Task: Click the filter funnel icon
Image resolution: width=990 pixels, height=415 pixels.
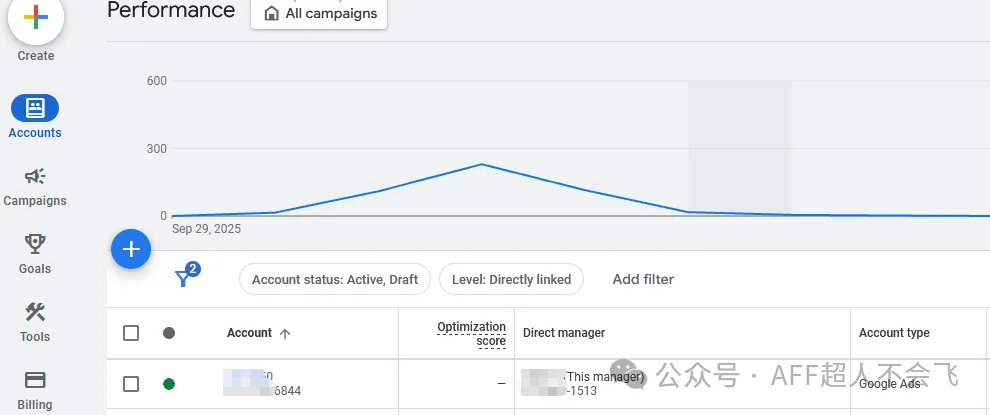Action: pos(184,279)
